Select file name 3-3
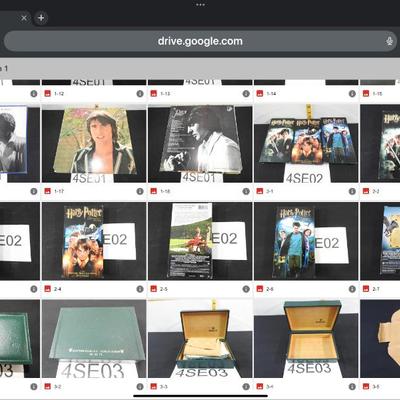The width and height of the screenshot is (400, 400). 164,387
